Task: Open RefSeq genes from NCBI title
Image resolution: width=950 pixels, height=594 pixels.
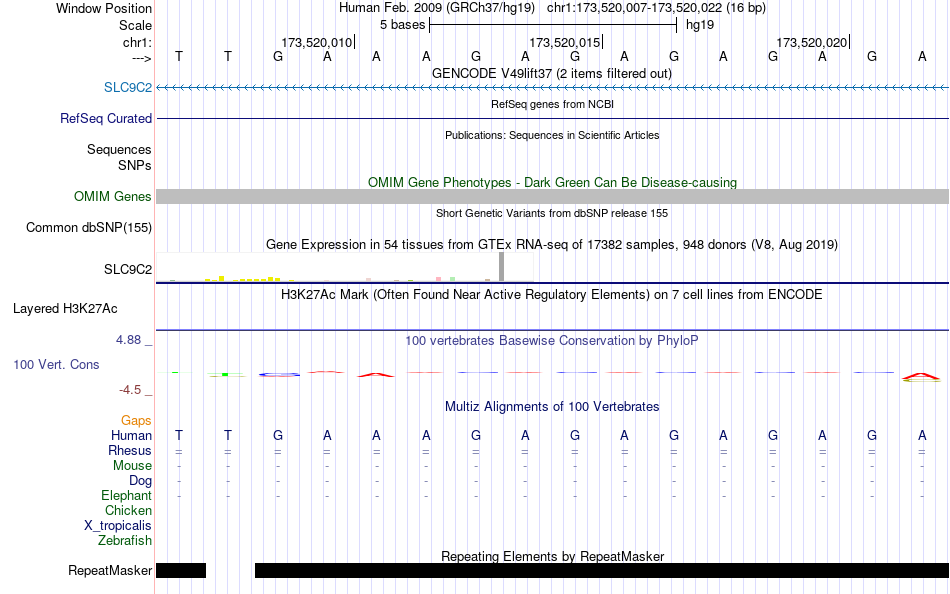Action: [552, 104]
